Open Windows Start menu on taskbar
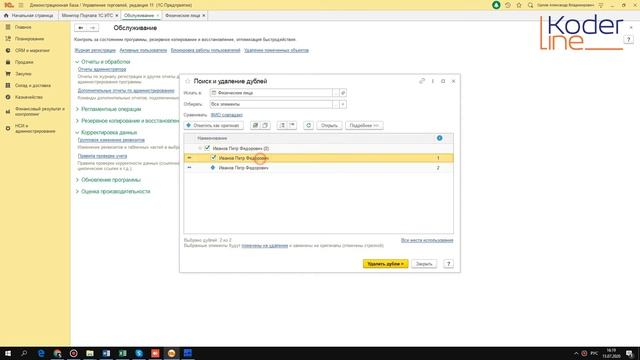Image resolution: width=640 pixels, height=360 pixels. click(8, 353)
